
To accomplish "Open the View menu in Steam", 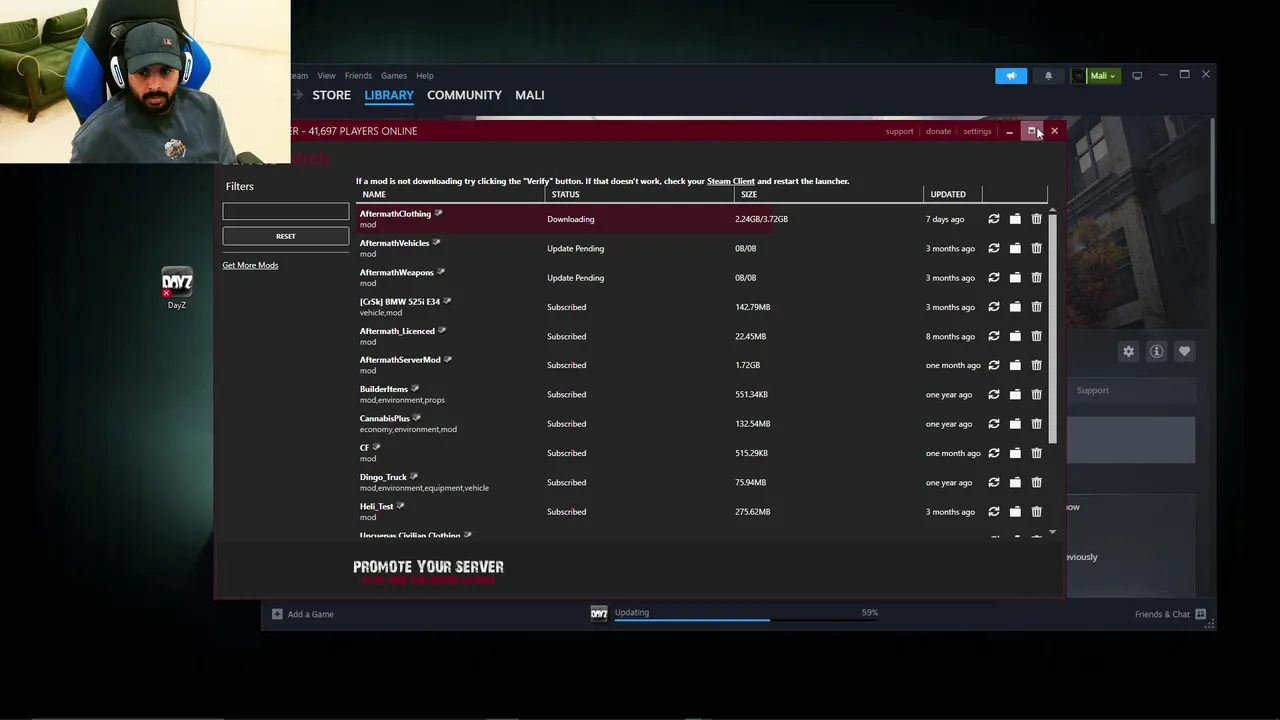I will pos(327,76).
